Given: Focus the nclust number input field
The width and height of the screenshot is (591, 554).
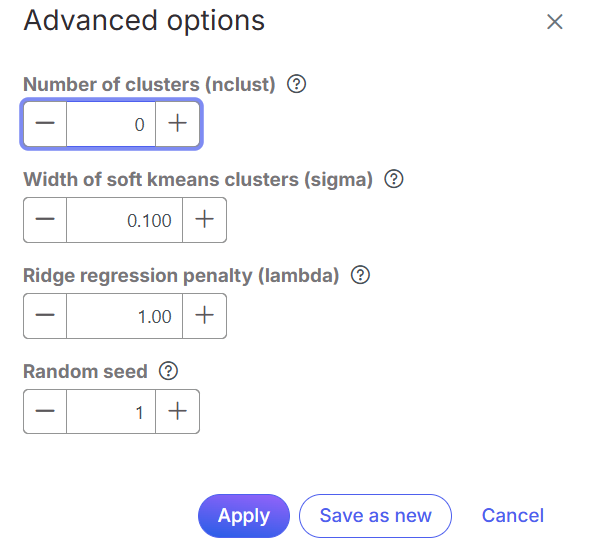Looking at the screenshot, I should (x=111, y=124).
